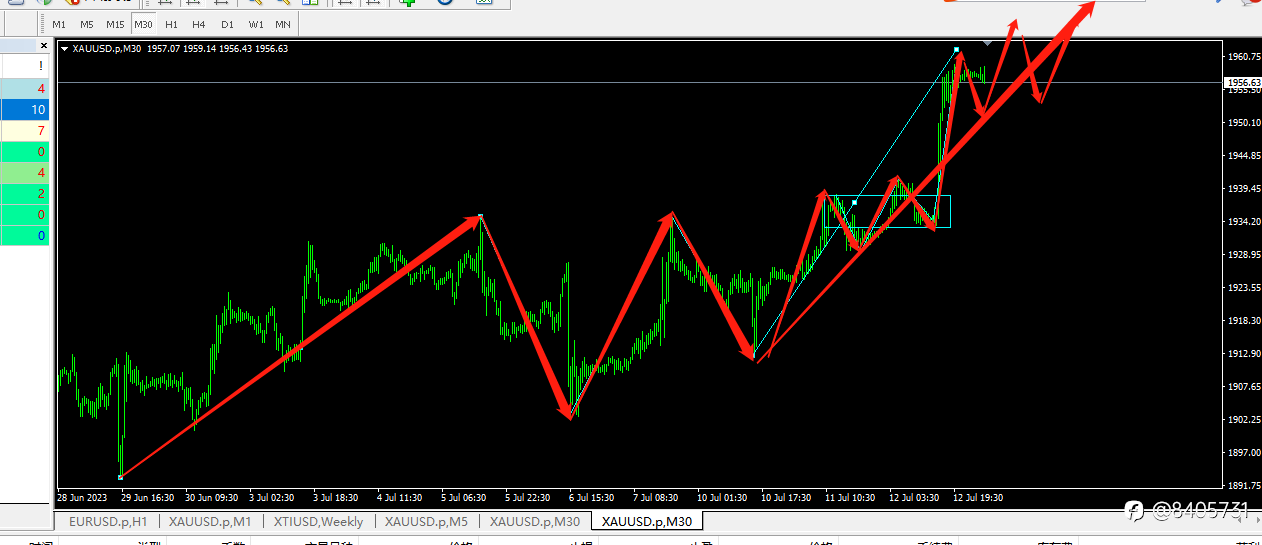Click the 1950.10 price scale label
The image size is (1262, 545).
(1242, 123)
